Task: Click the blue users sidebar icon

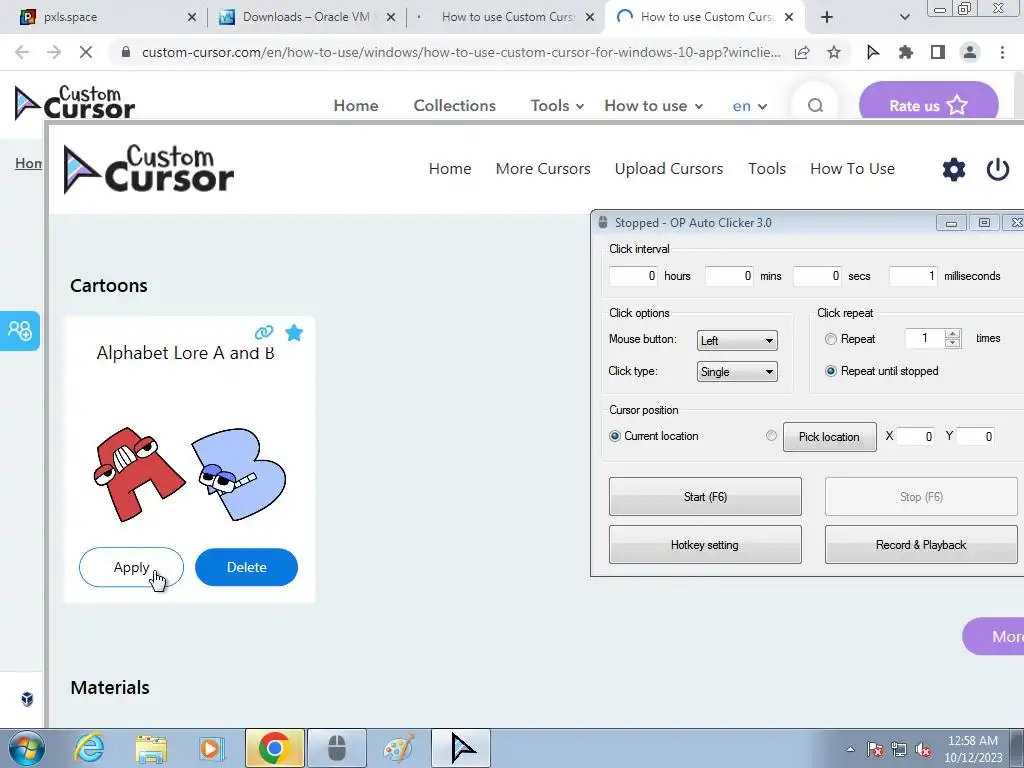Action: coord(20,330)
